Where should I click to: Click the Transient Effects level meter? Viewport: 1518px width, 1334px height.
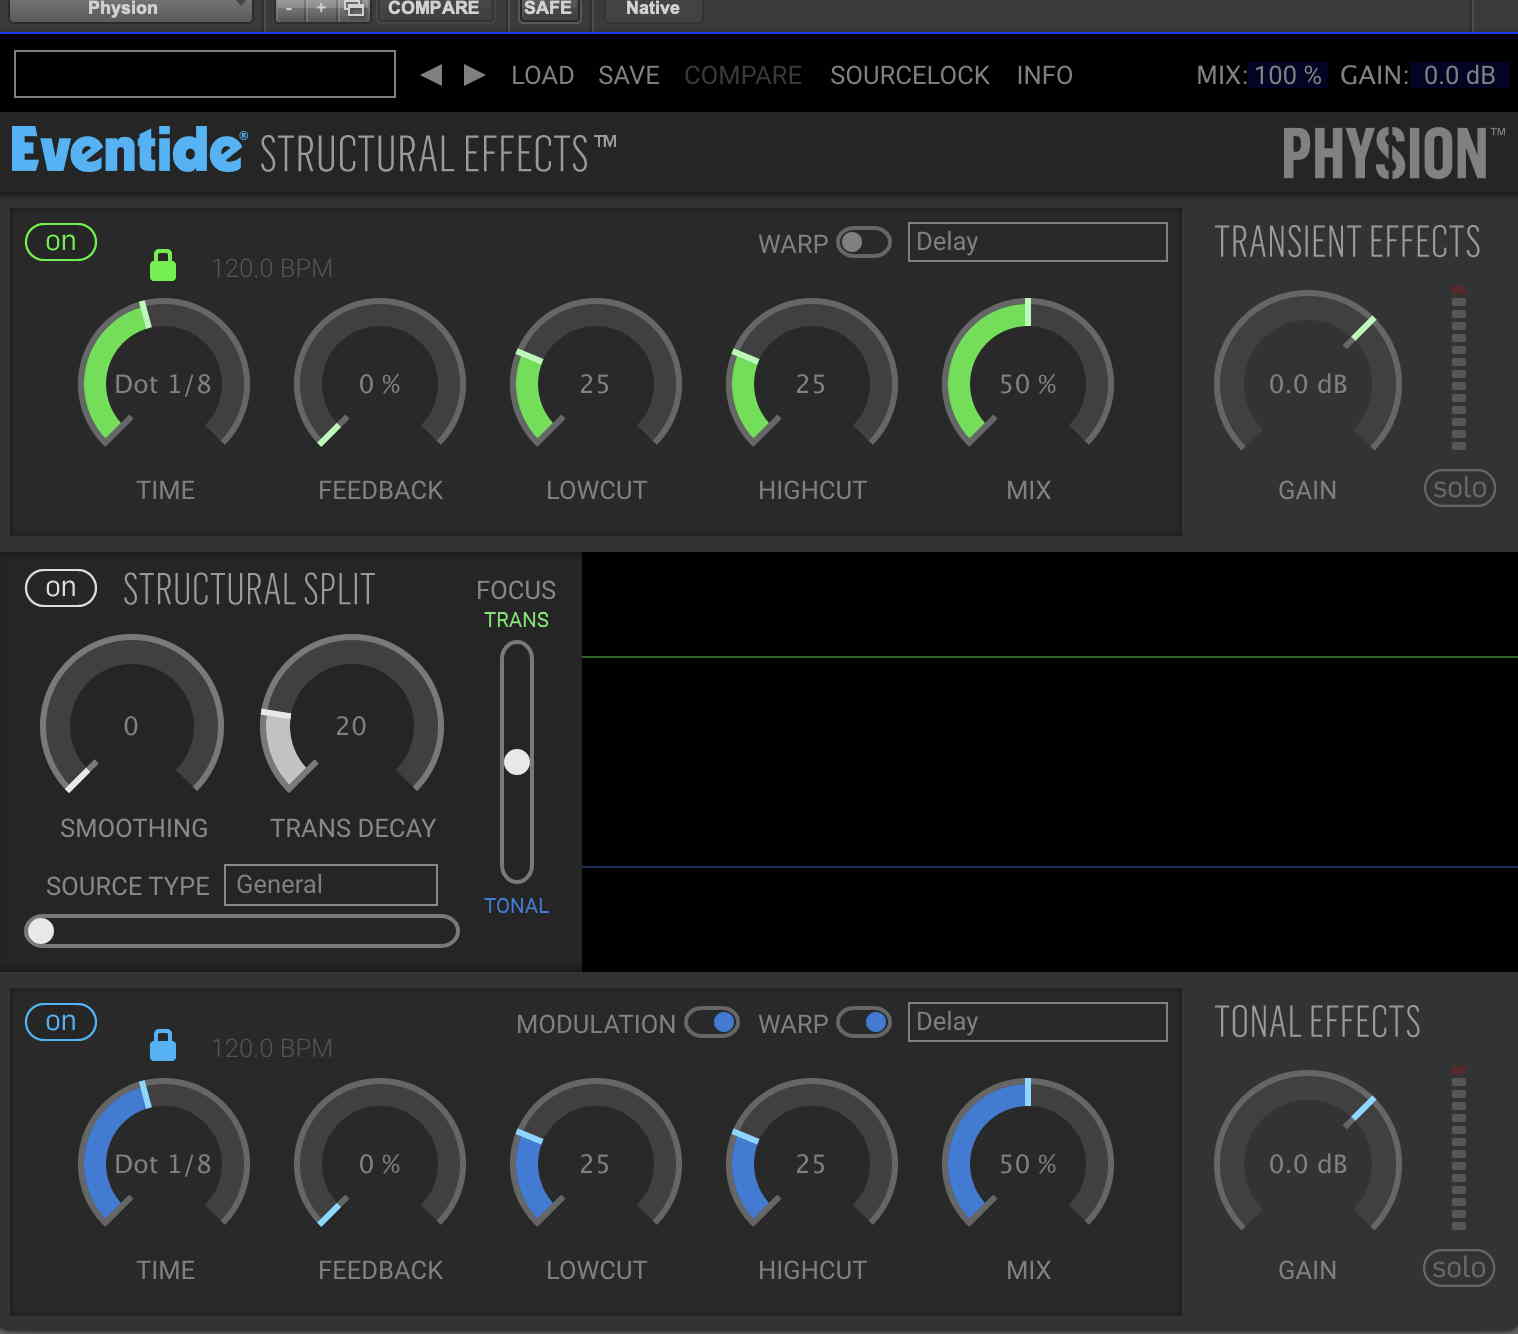[1459, 368]
